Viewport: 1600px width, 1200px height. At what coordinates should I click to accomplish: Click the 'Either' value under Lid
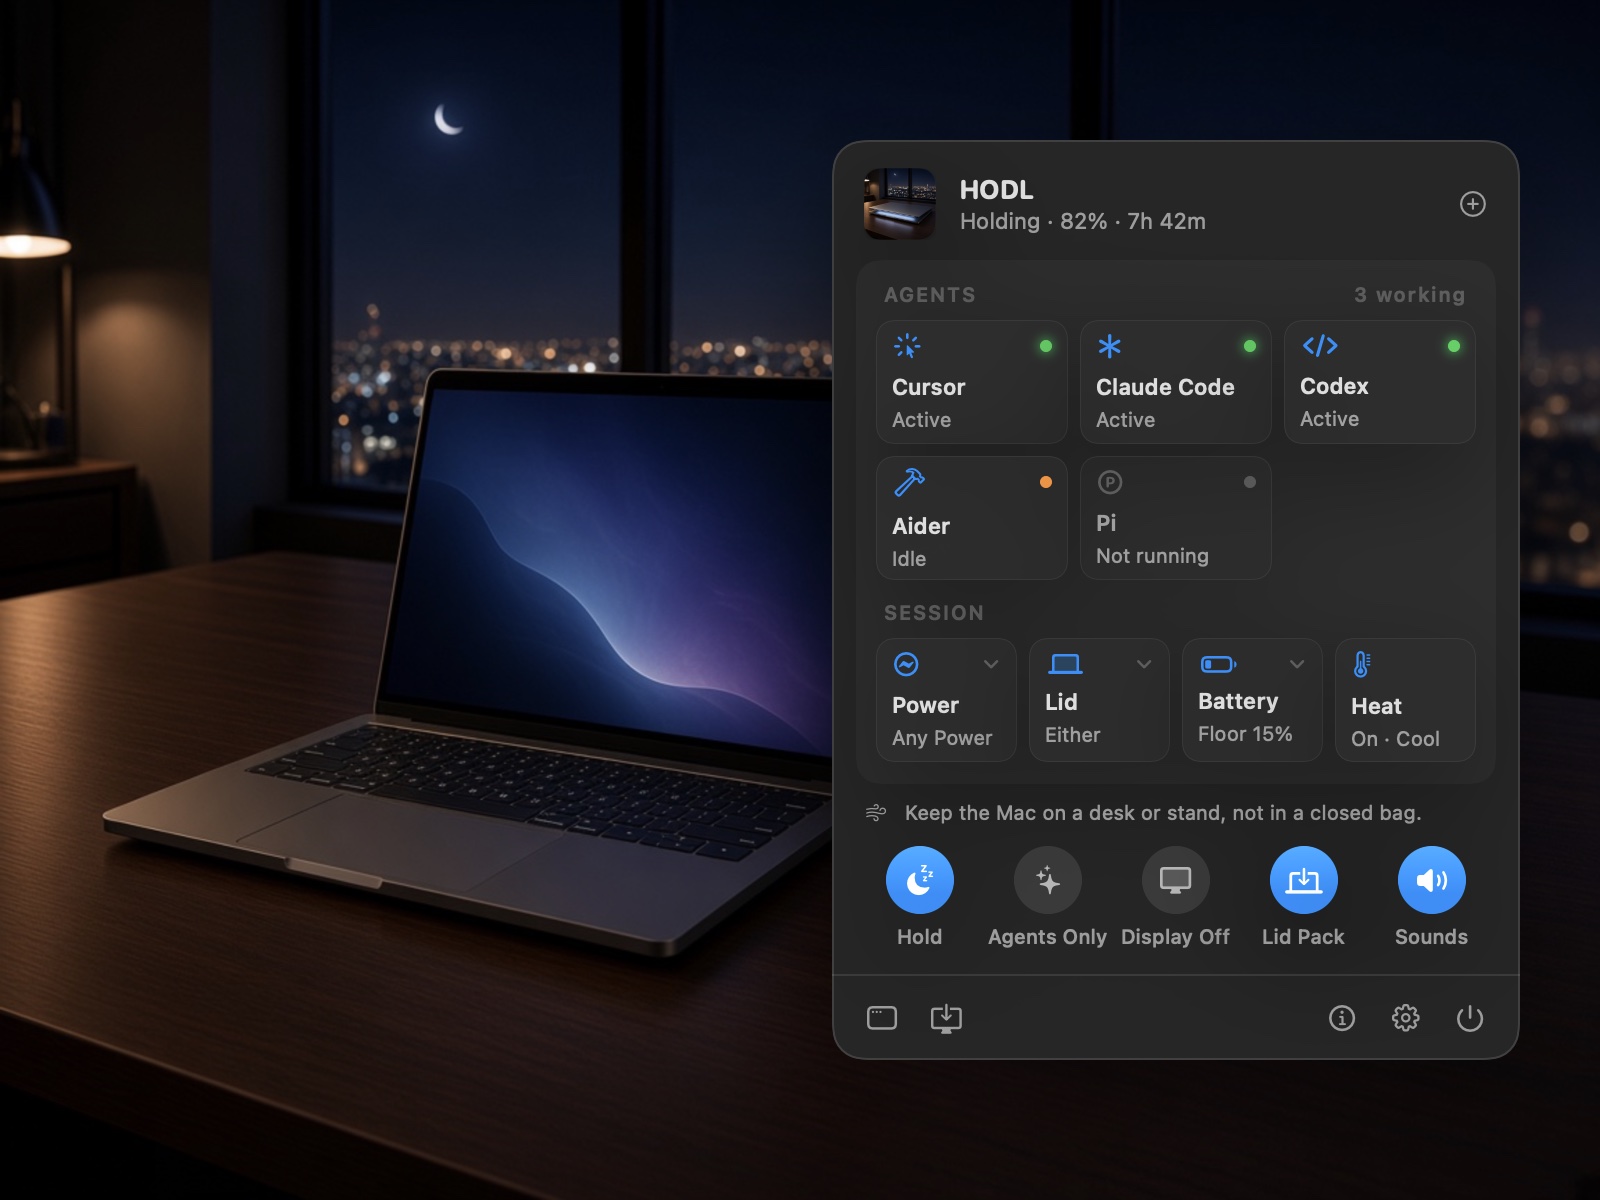[x=1072, y=735]
